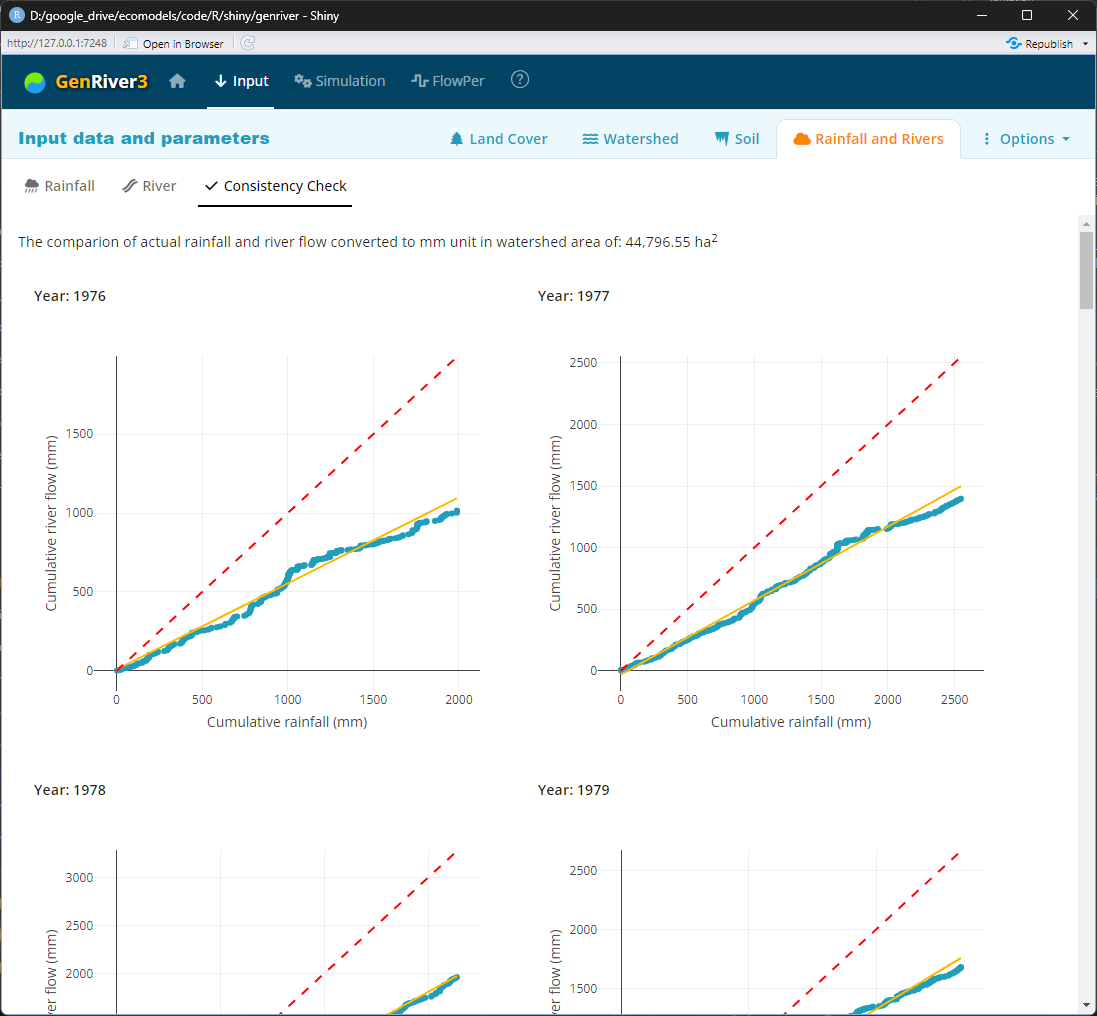
Task: Click the 'Year: 1977' chart title
Action: click(x=574, y=296)
